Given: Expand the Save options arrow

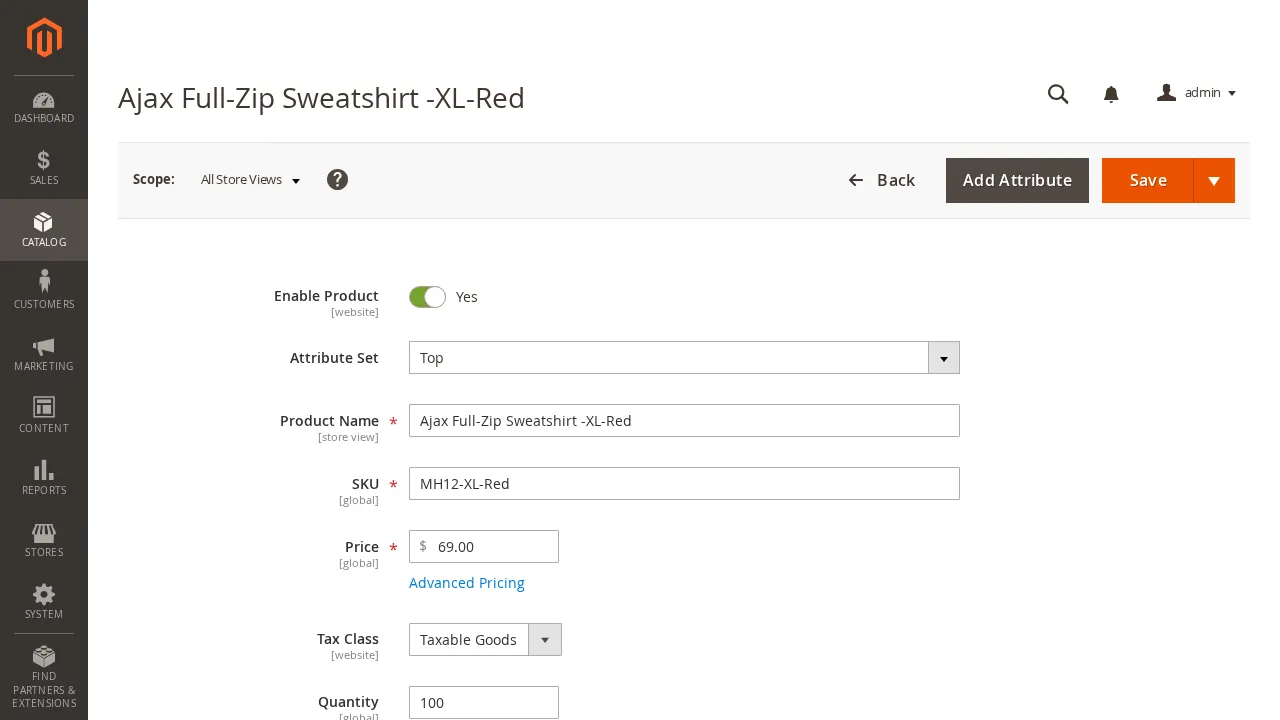Looking at the screenshot, I should tap(1214, 181).
